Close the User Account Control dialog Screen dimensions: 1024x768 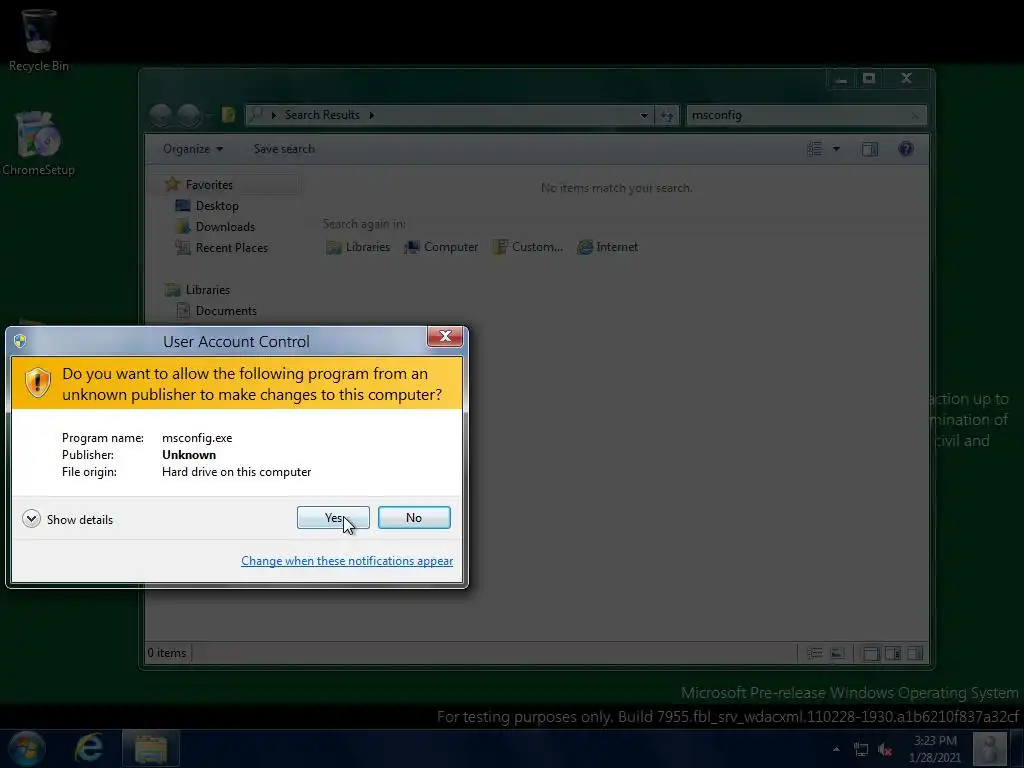click(x=445, y=336)
